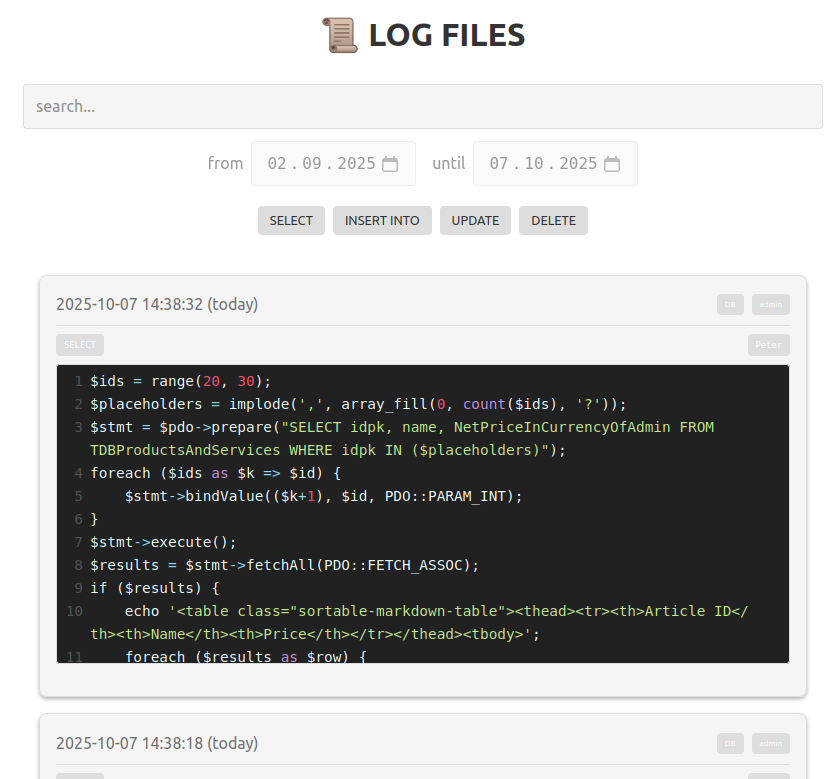834x779 pixels.
Task: Click the scroll emoji beside LOG FILES
Action: (x=340, y=35)
